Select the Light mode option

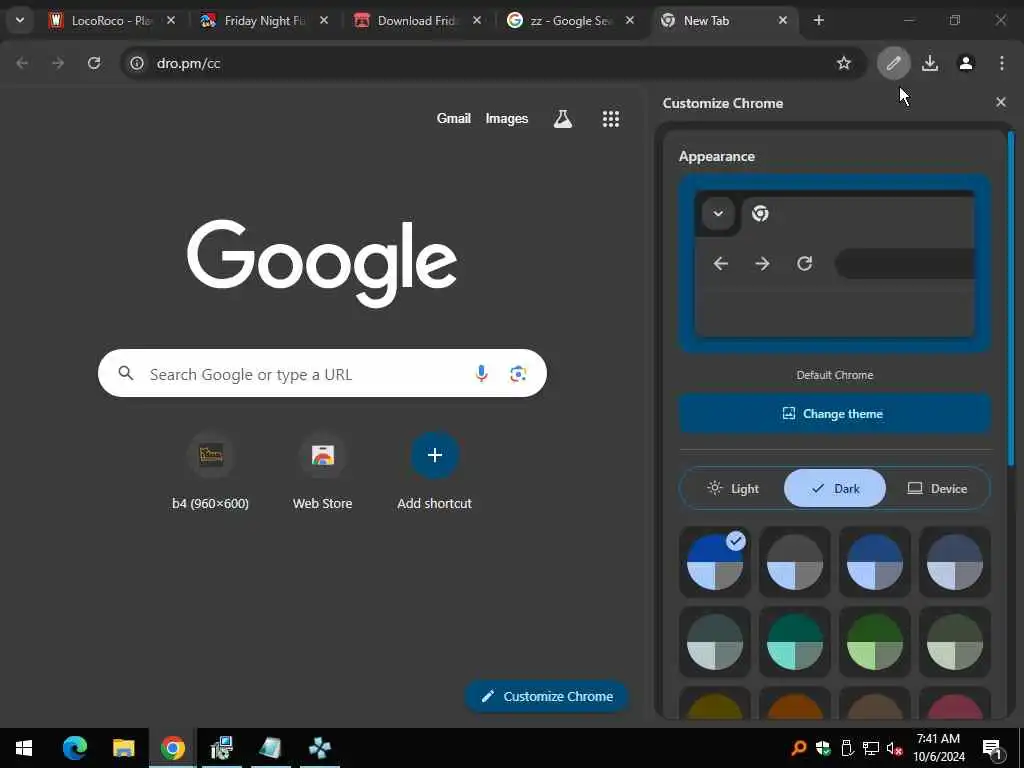tap(732, 488)
